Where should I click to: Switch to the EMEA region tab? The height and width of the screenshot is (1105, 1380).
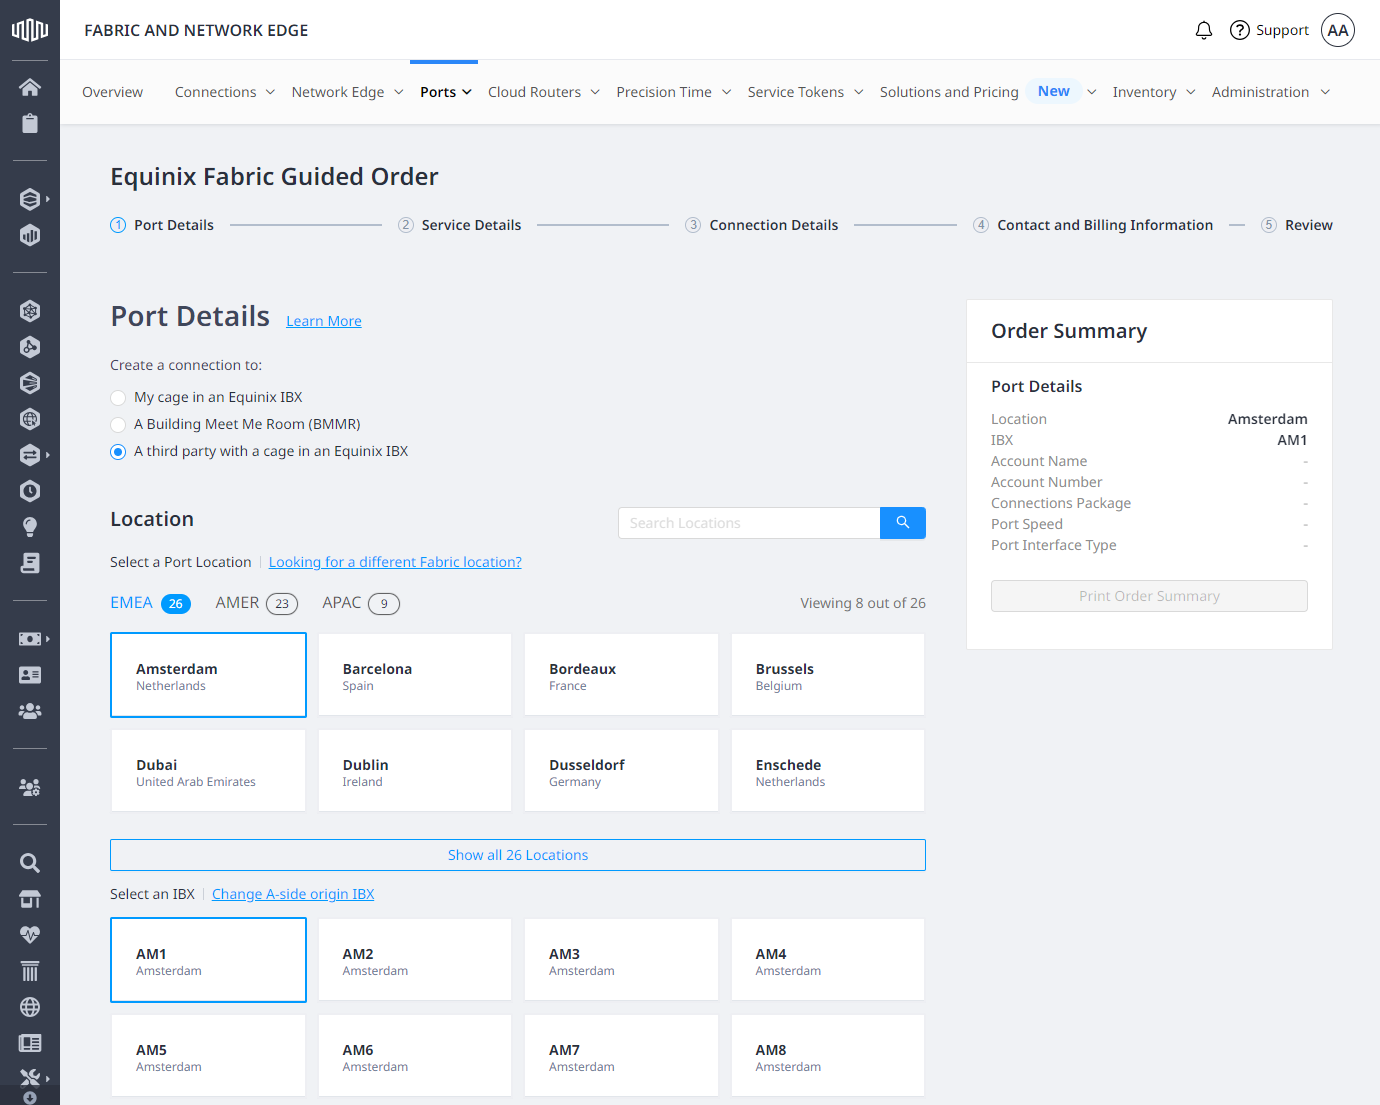pos(150,603)
